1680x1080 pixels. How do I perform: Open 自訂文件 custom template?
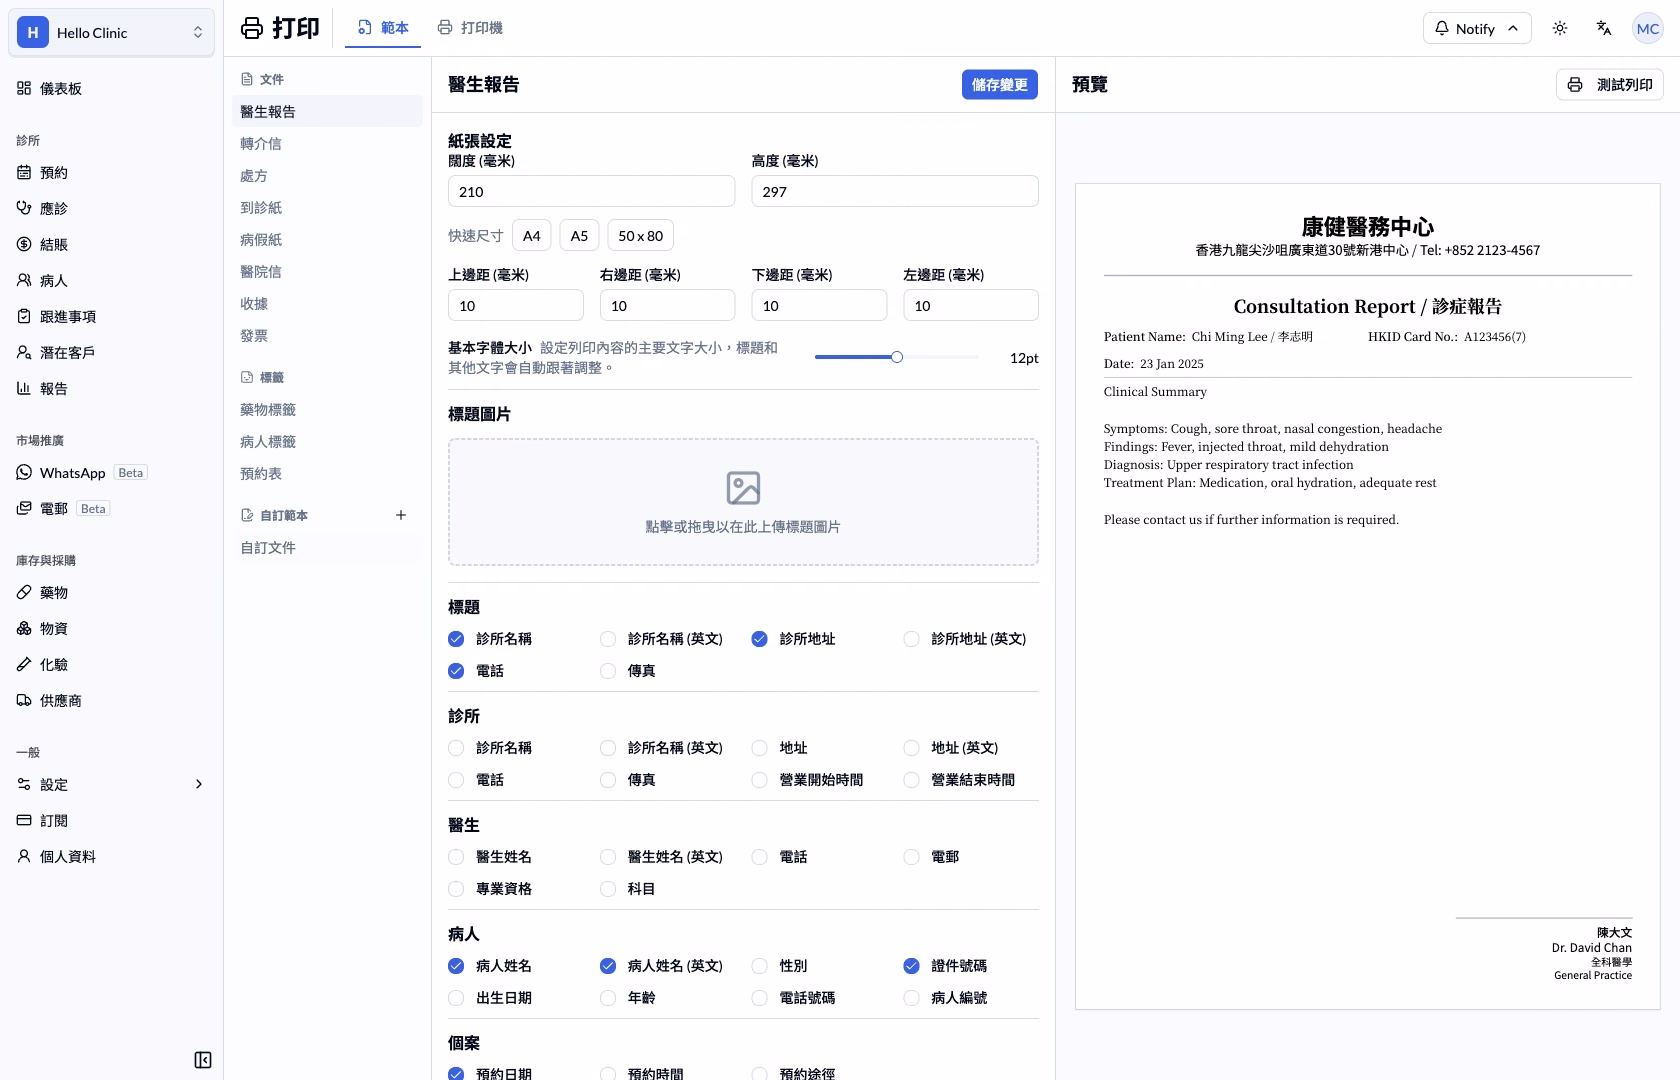pyautogui.click(x=327, y=547)
